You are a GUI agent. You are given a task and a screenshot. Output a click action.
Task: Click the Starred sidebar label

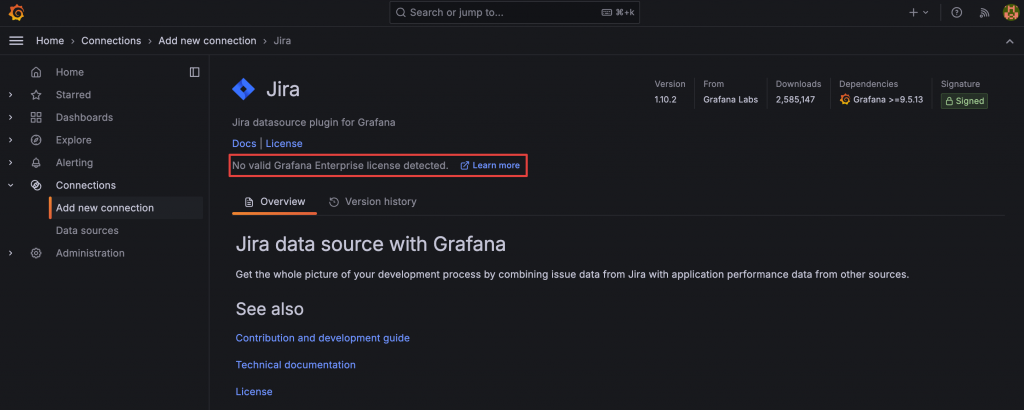[x=73, y=95]
